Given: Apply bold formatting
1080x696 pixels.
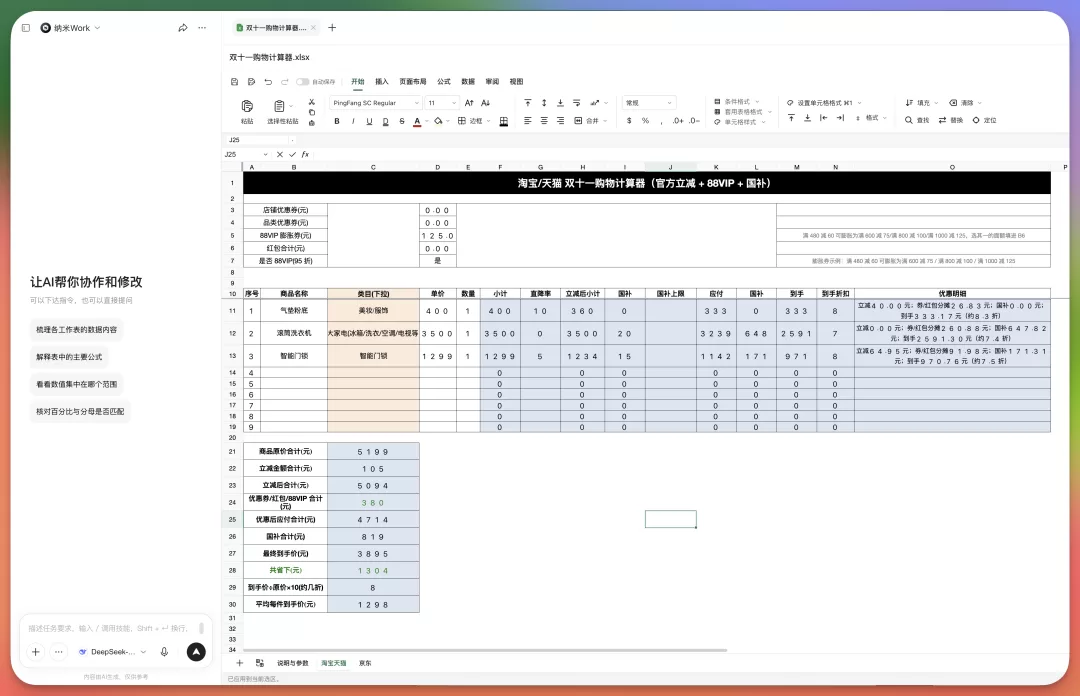Looking at the screenshot, I should 337,121.
